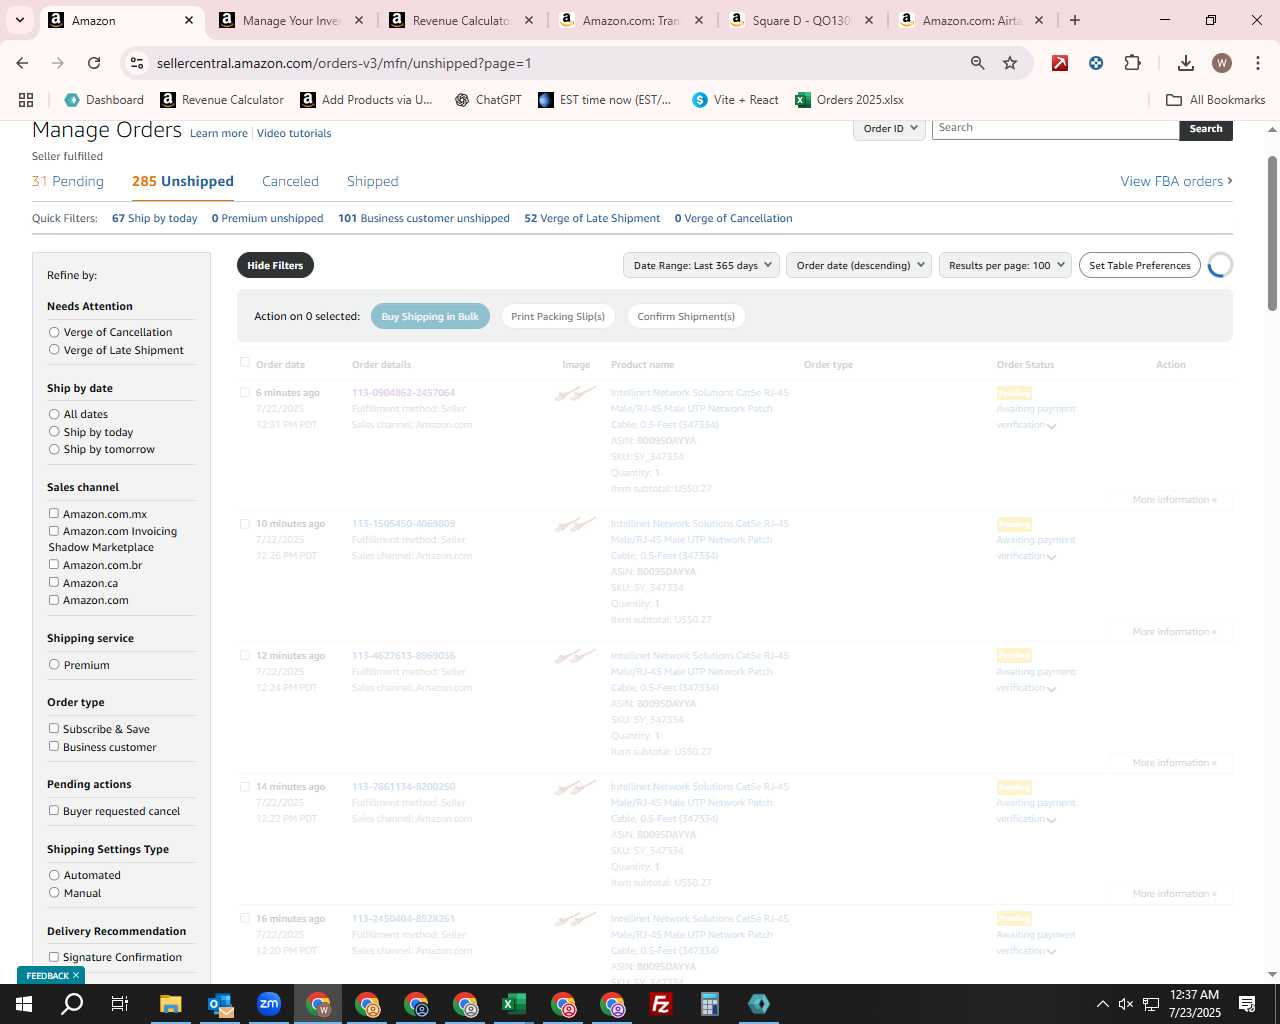Launch Outlook from taskbar
Image resolution: width=1280 pixels, height=1024 pixels.
[220, 1004]
